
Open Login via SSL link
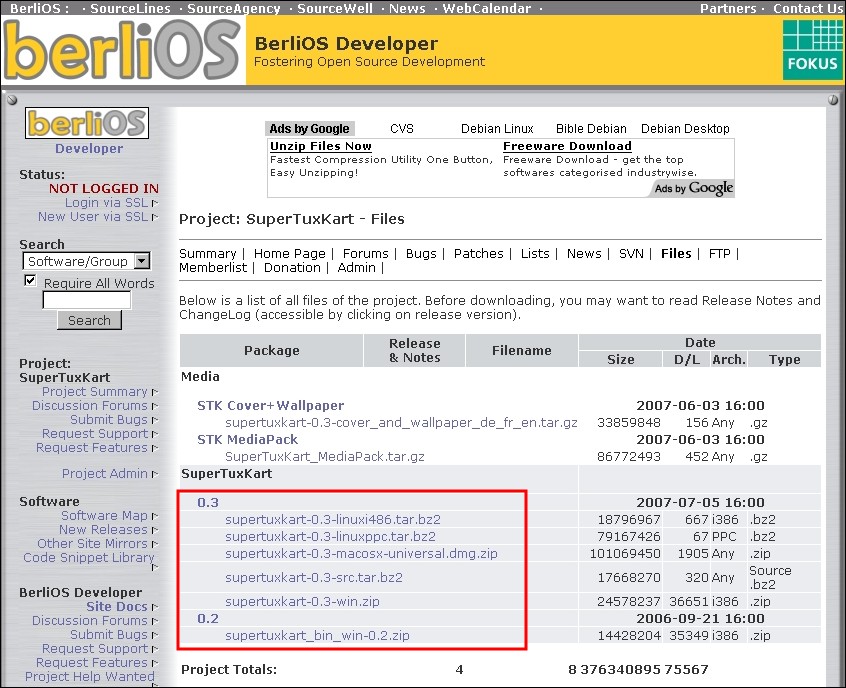pos(106,203)
